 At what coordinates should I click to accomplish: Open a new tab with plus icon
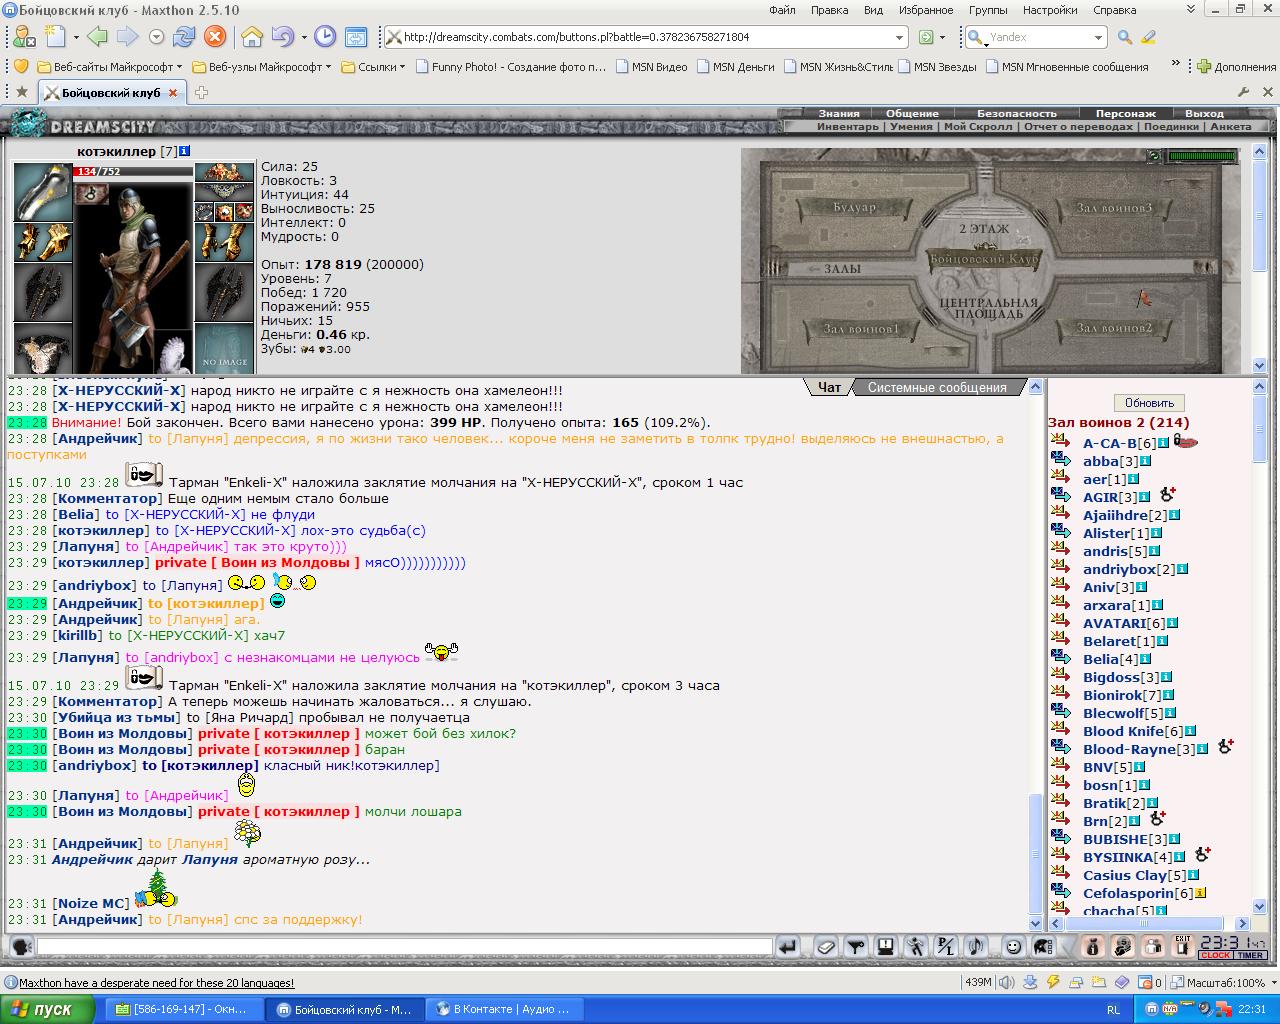pyautogui.click(x=201, y=92)
